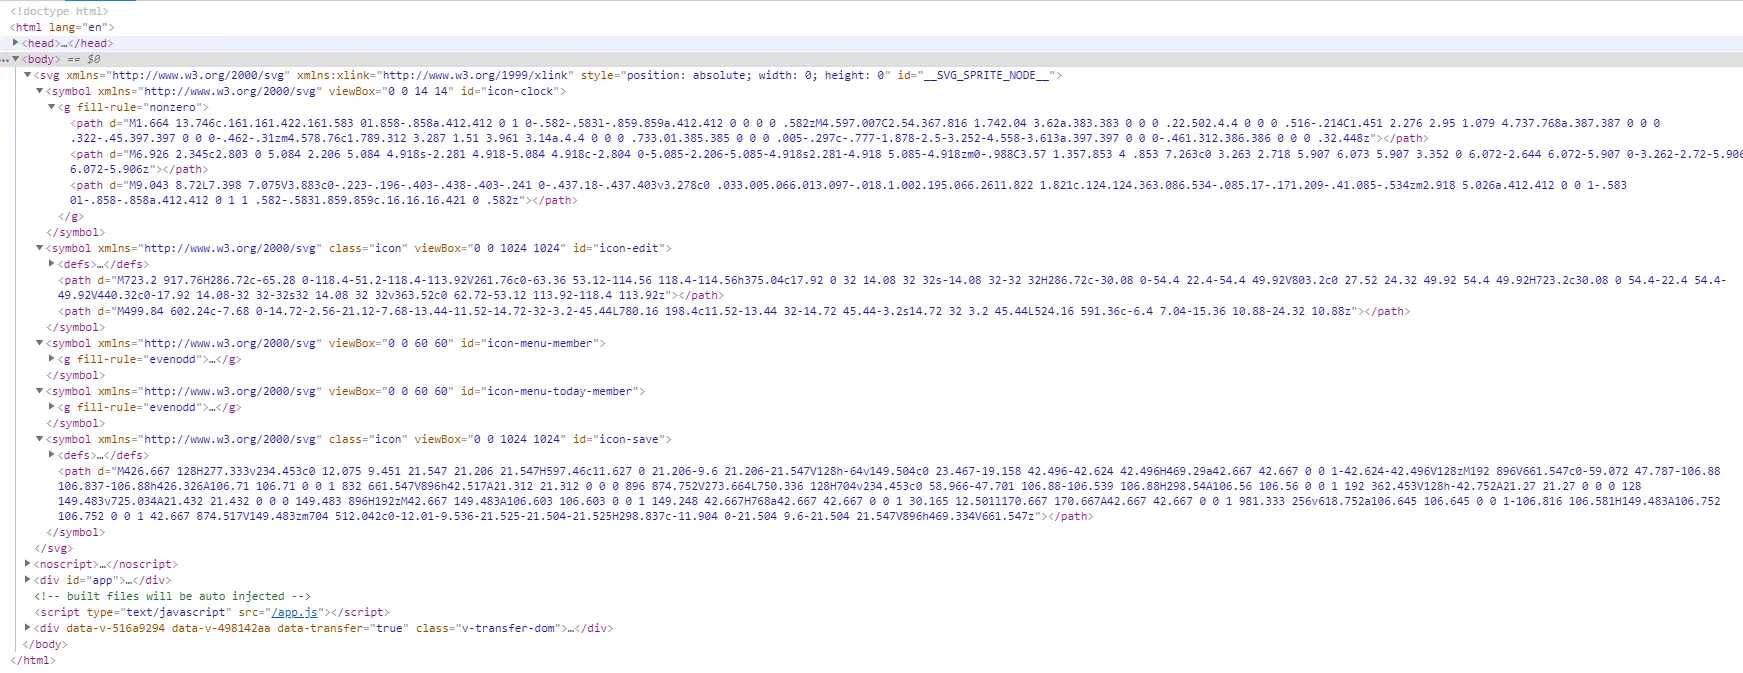Expand defs inside icon-save symbol
This screenshot has width=1743, height=673.
[x=51, y=455]
